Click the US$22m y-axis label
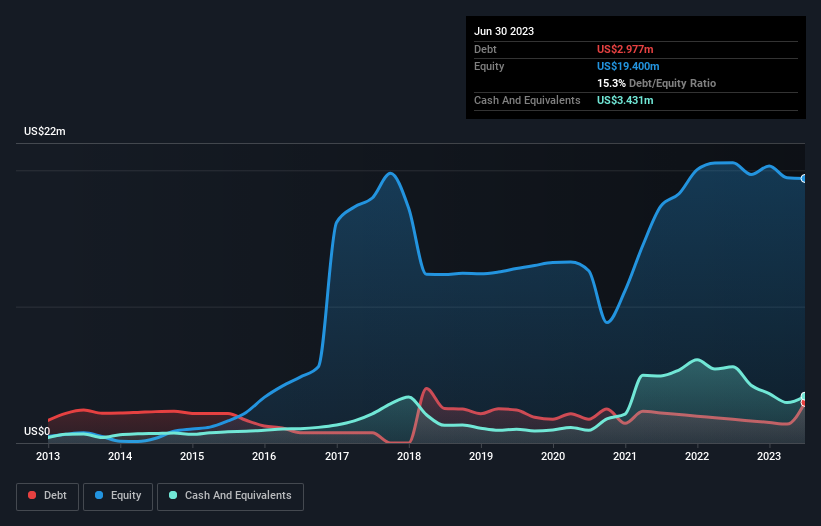 point(45,131)
